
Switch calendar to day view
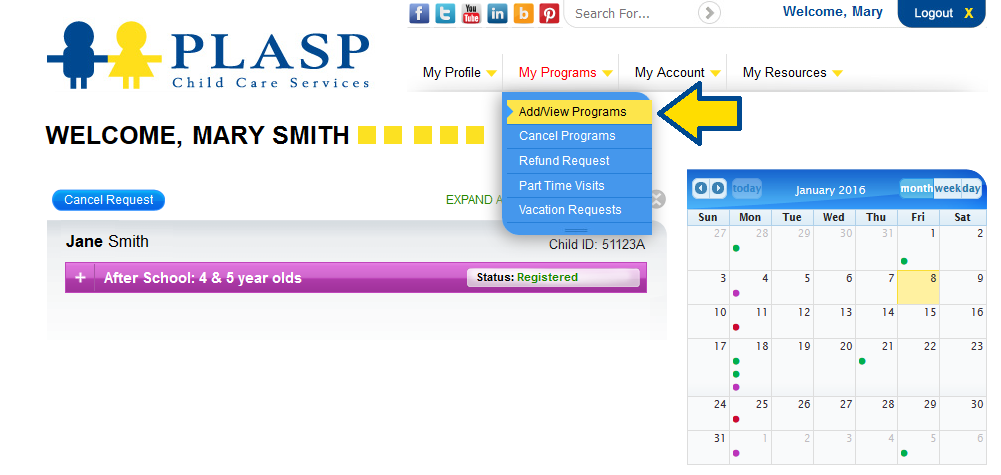(972, 188)
